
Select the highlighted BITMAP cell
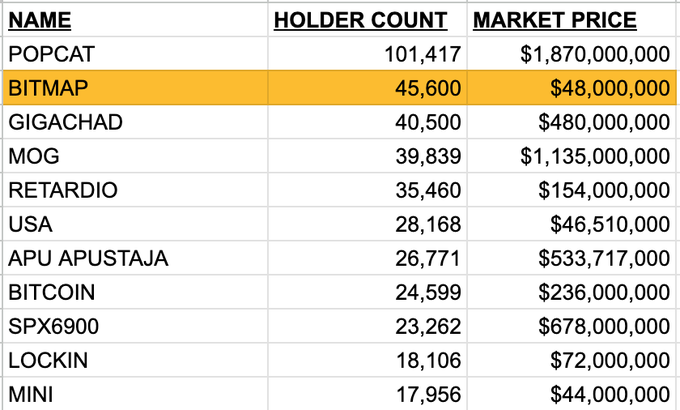coord(48,88)
